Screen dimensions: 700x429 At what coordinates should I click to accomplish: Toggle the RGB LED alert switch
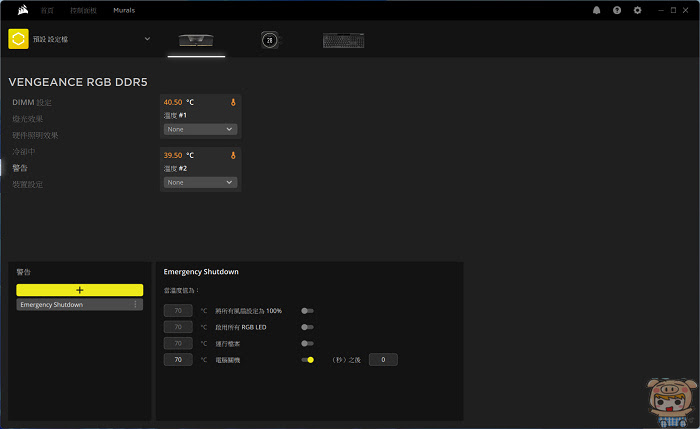307,327
